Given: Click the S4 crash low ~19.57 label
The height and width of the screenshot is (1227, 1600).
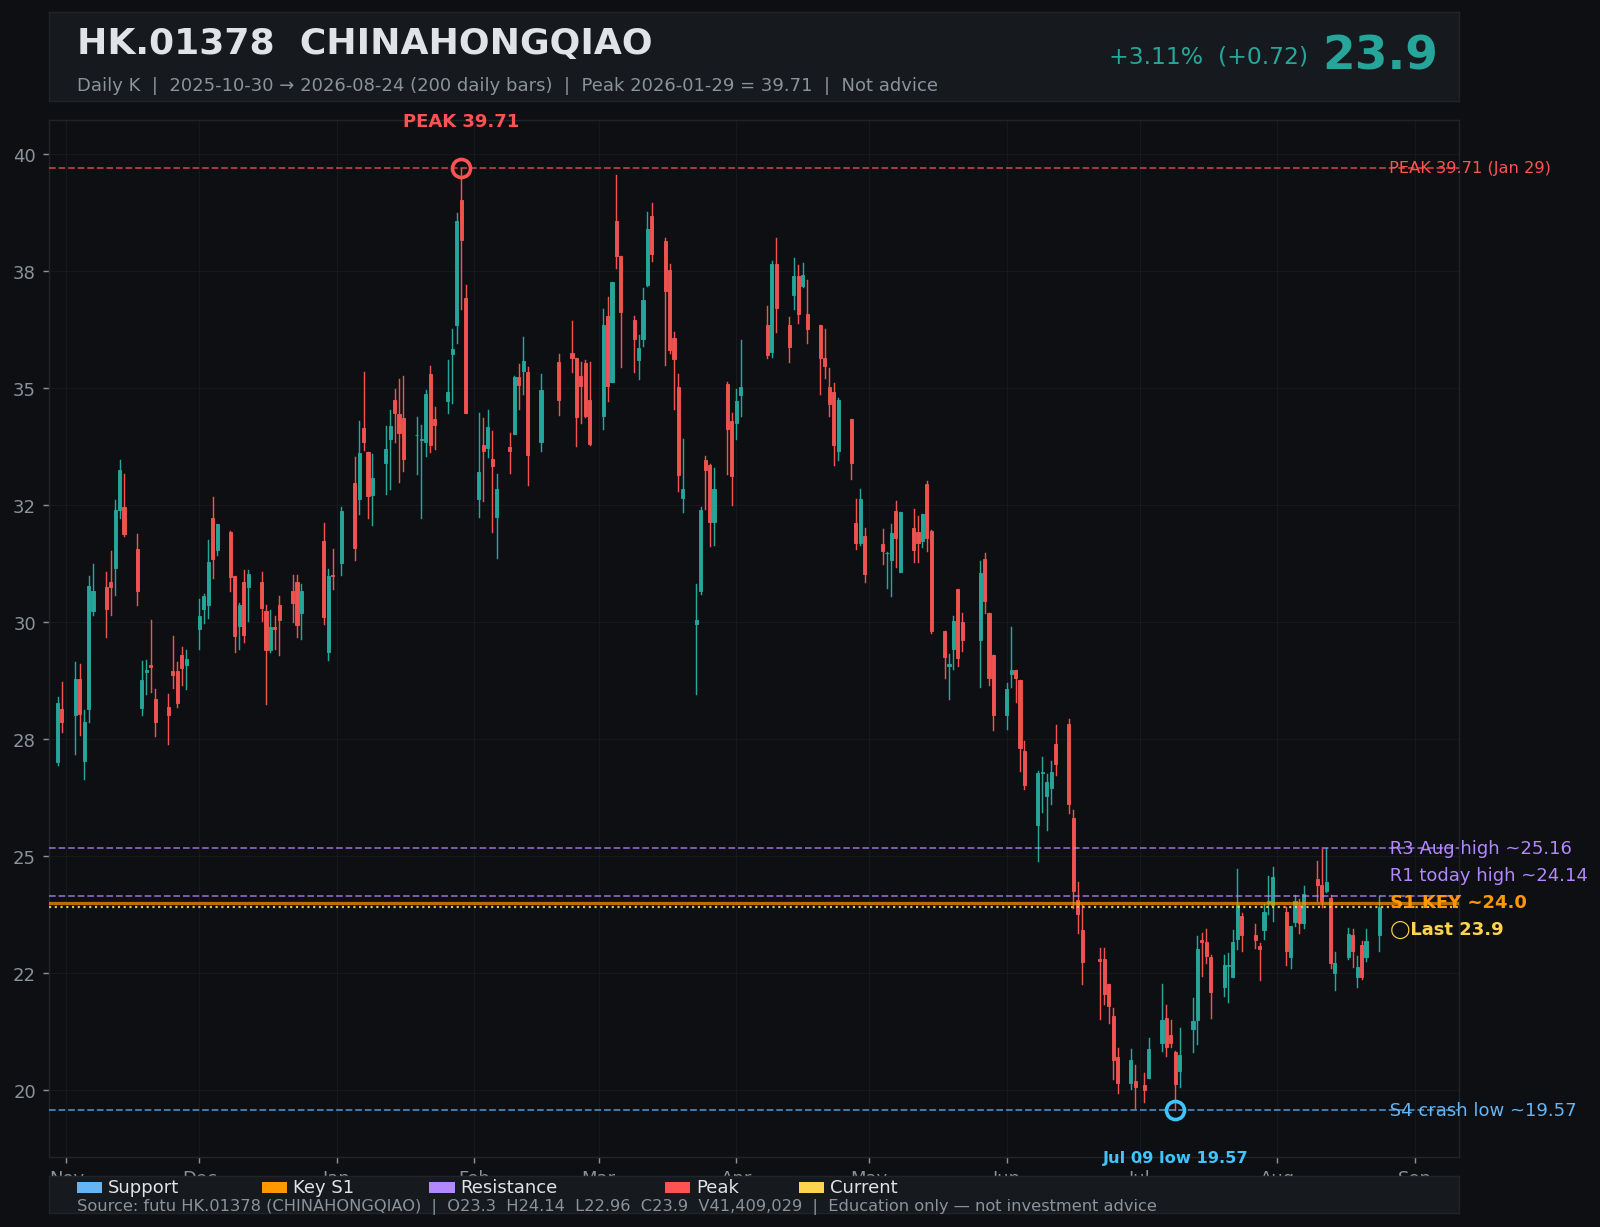Looking at the screenshot, I should [x=1482, y=1110].
